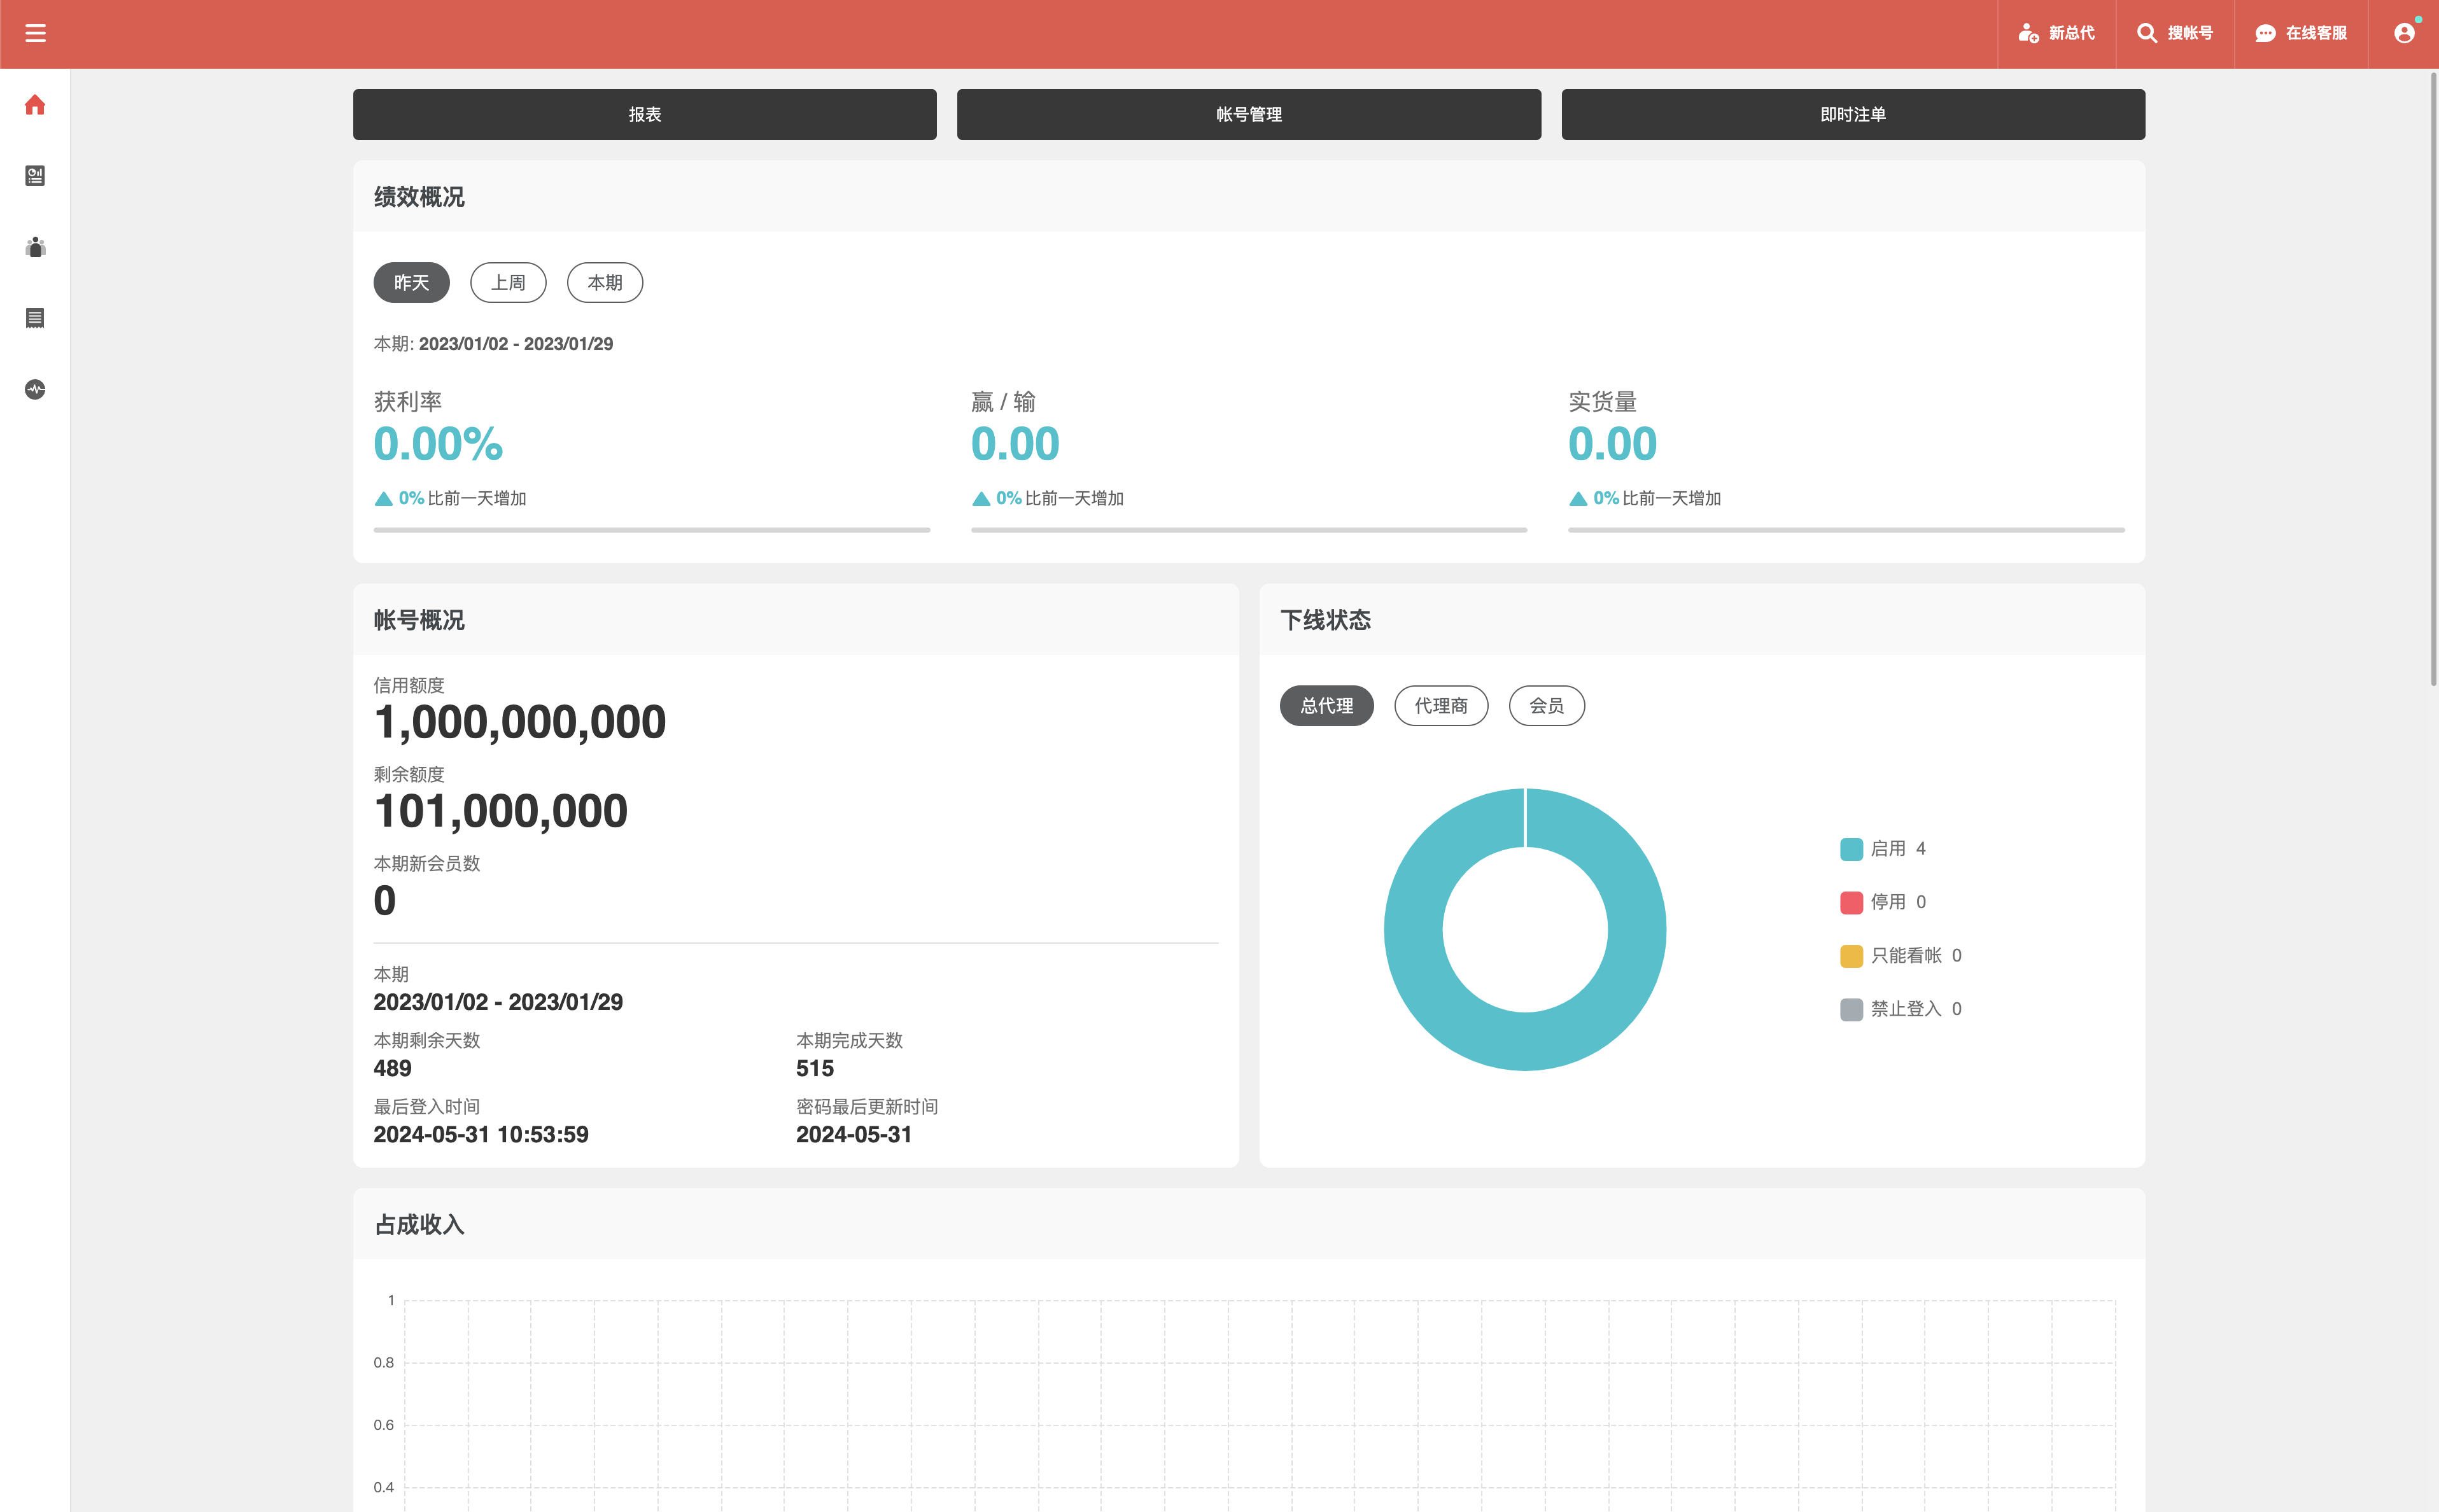Viewport: 2439px width, 1512px height.
Task: Click the credit limit 1,000,000,000 value
Action: tap(520, 723)
